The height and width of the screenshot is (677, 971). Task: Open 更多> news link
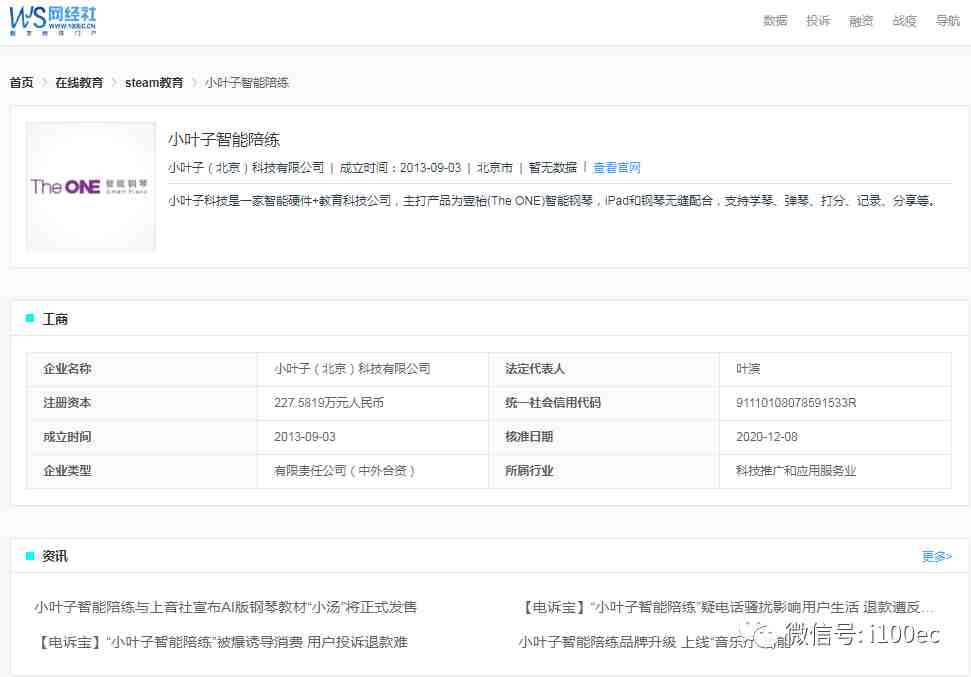(937, 556)
